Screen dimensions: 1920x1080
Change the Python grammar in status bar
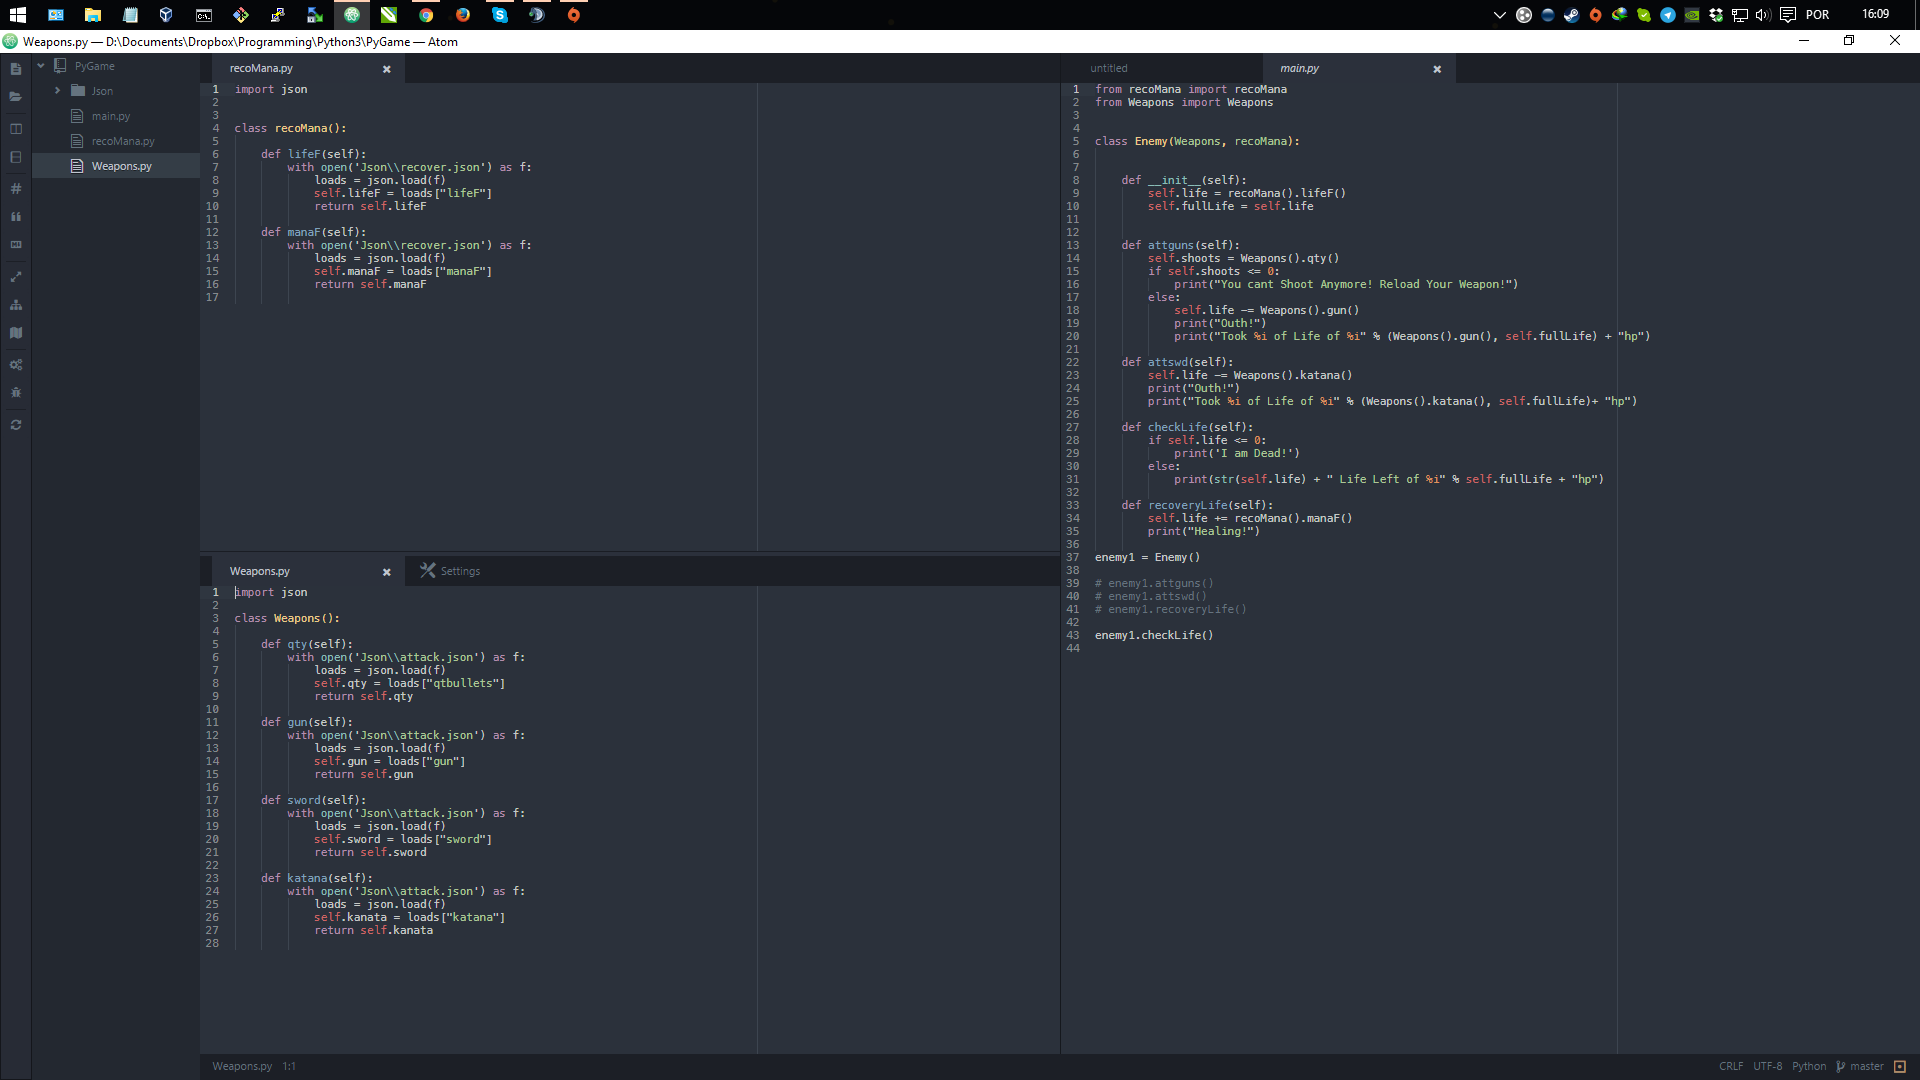coord(1809,1066)
